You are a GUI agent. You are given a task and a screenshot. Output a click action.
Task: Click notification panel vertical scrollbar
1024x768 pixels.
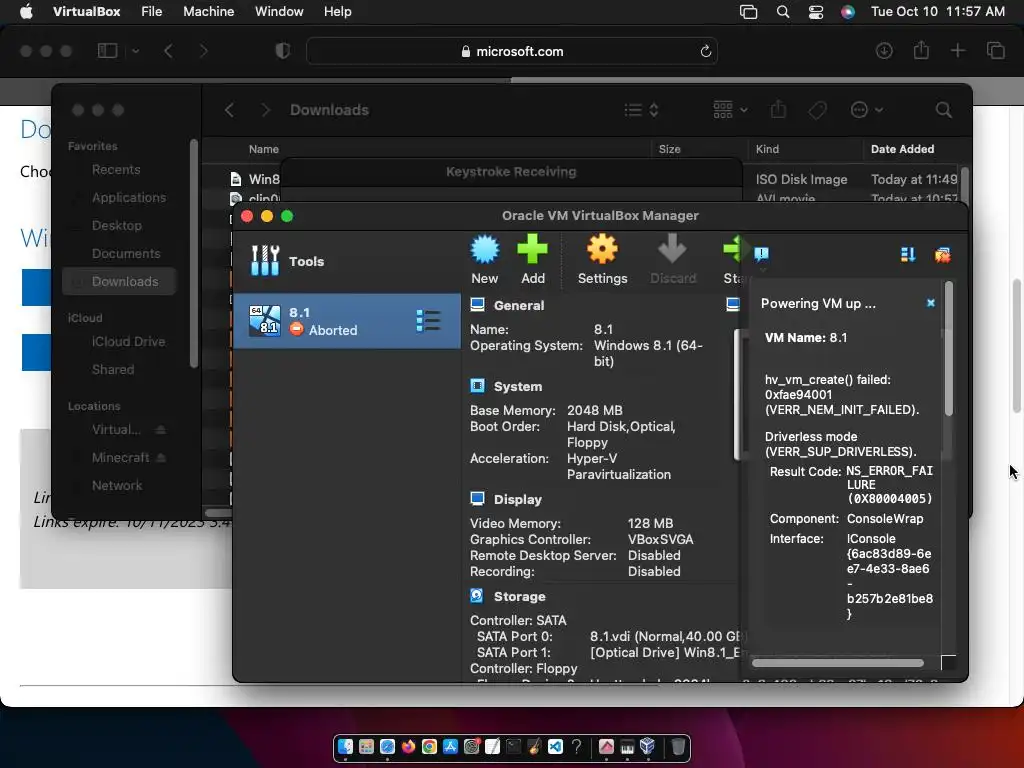948,349
